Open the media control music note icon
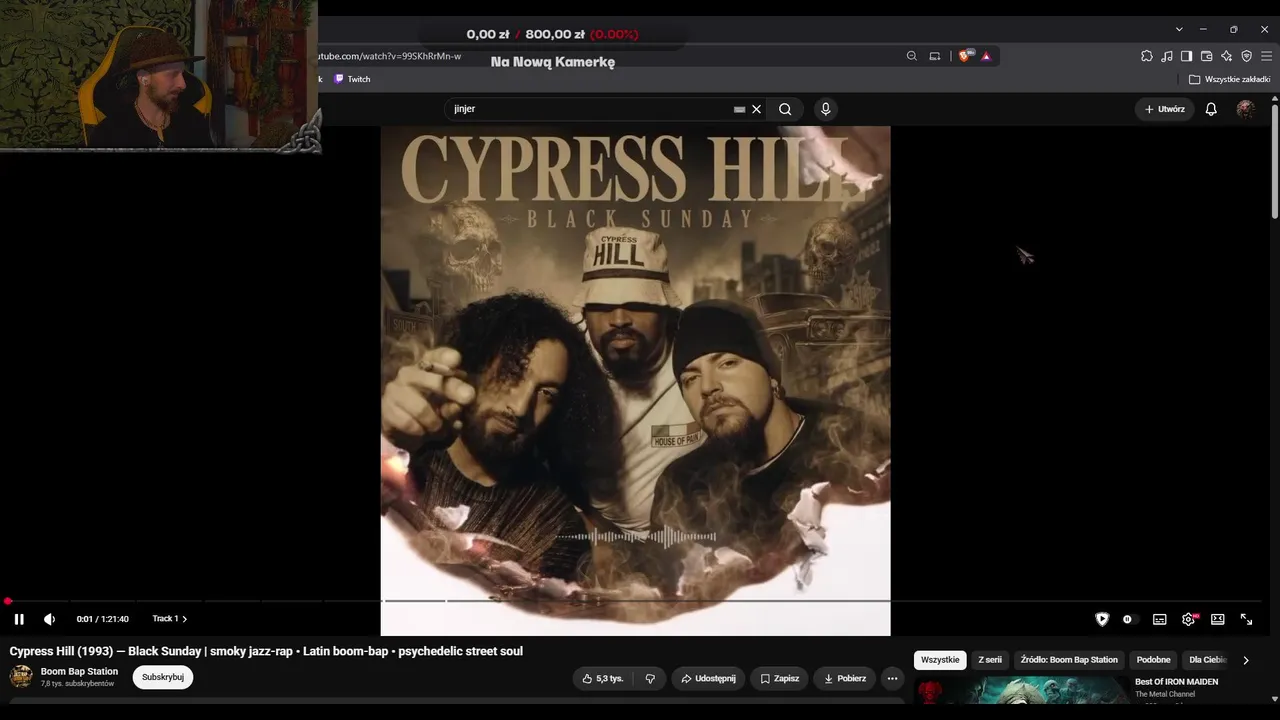Image resolution: width=1280 pixels, height=720 pixels. (x=1167, y=56)
